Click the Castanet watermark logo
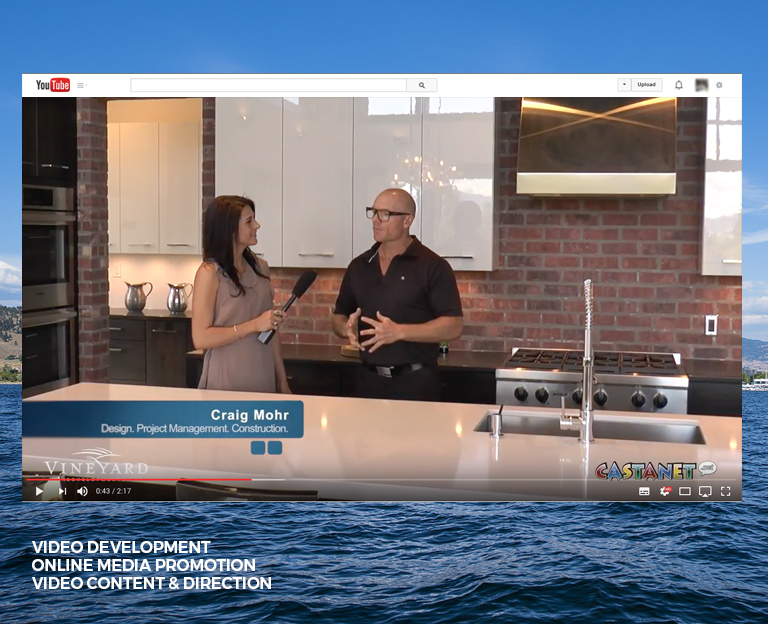The image size is (768, 624). (x=656, y=470)
